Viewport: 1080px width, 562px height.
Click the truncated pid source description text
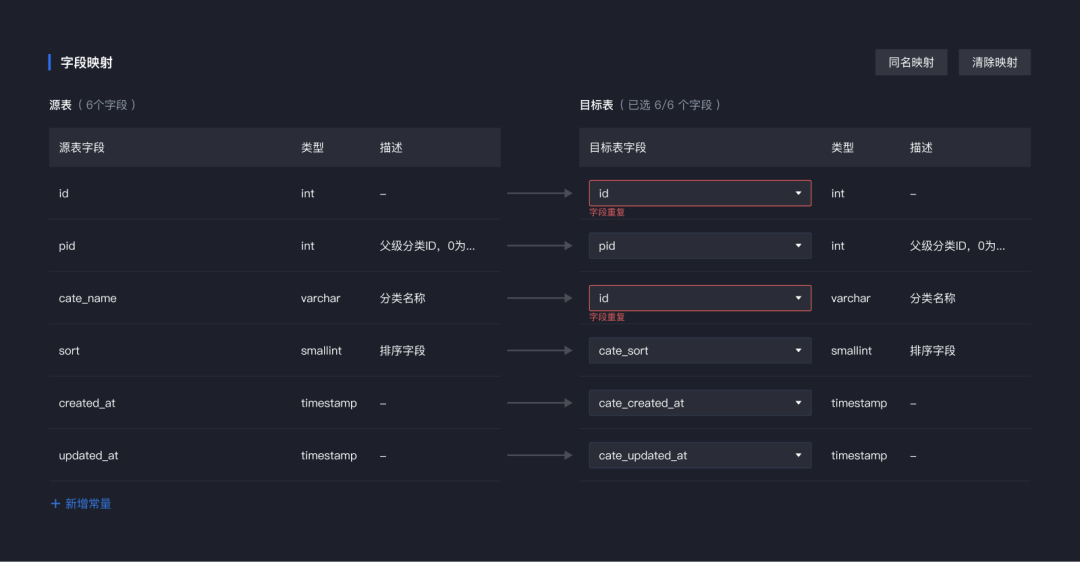(427, 246)
